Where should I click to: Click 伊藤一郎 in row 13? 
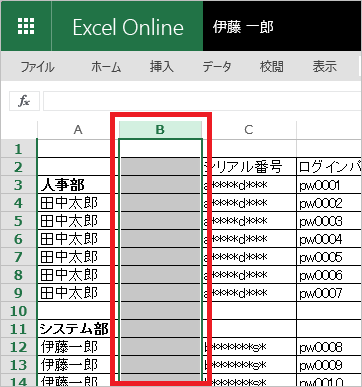(78, 365)
